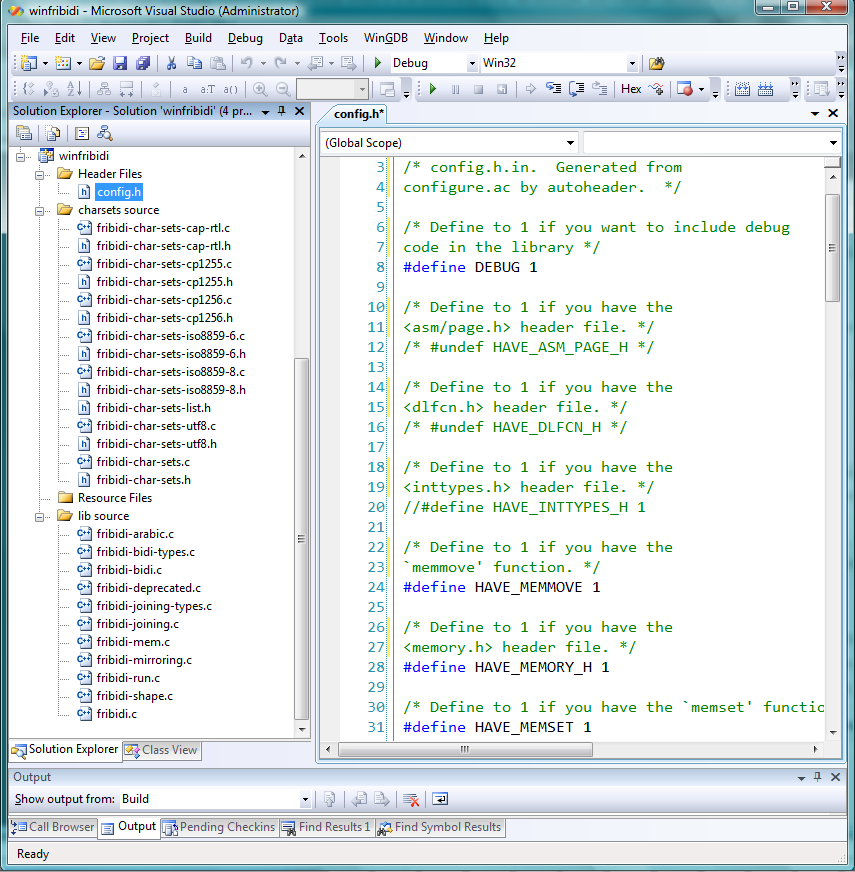Toggle Word Wrap icon in Output panel
Image resolution: width=855 pixels, height=872 pixels.
tap(439, 800)
